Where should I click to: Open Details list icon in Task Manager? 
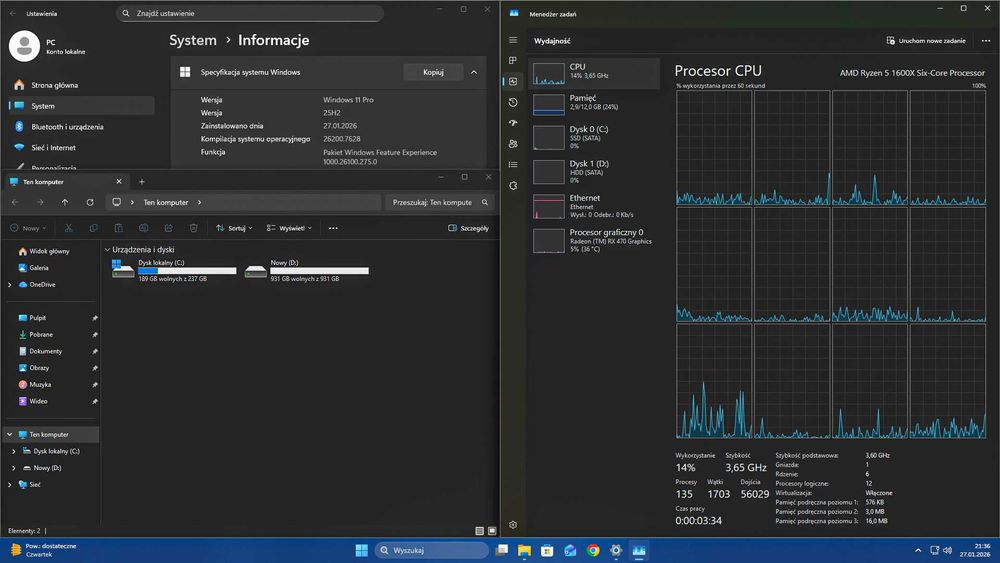click(513, 165)
